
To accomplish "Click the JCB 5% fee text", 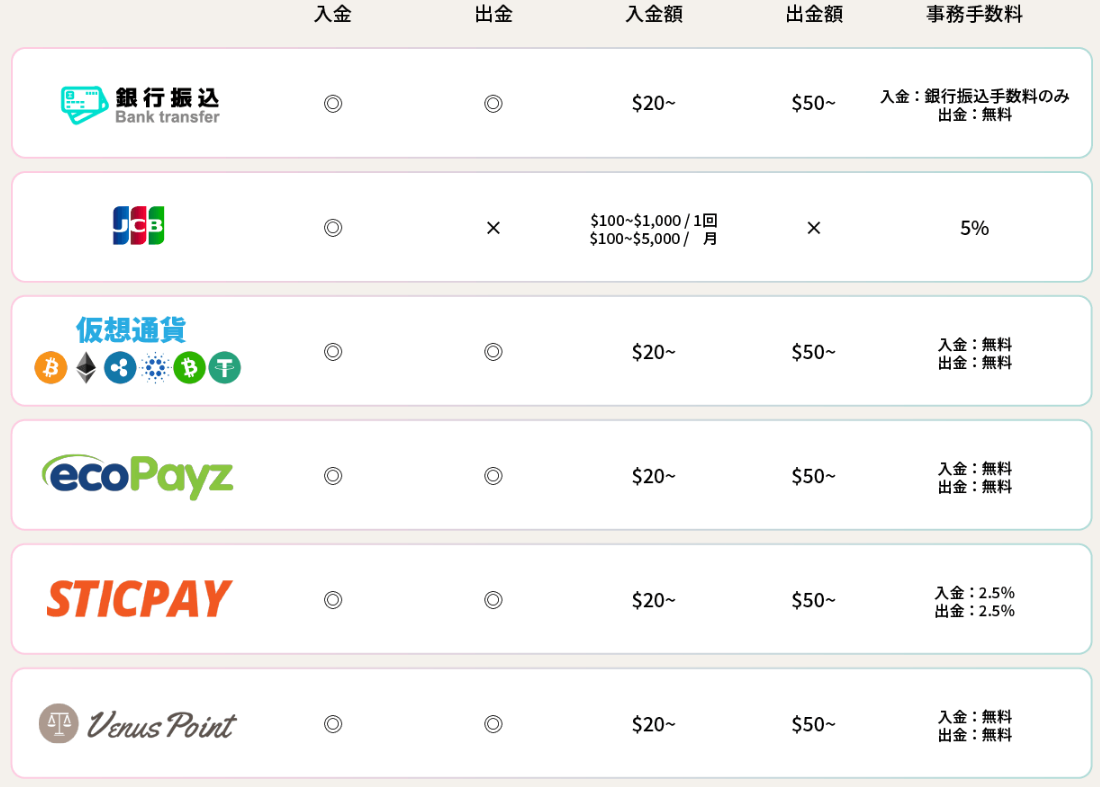I will [974, 228].
